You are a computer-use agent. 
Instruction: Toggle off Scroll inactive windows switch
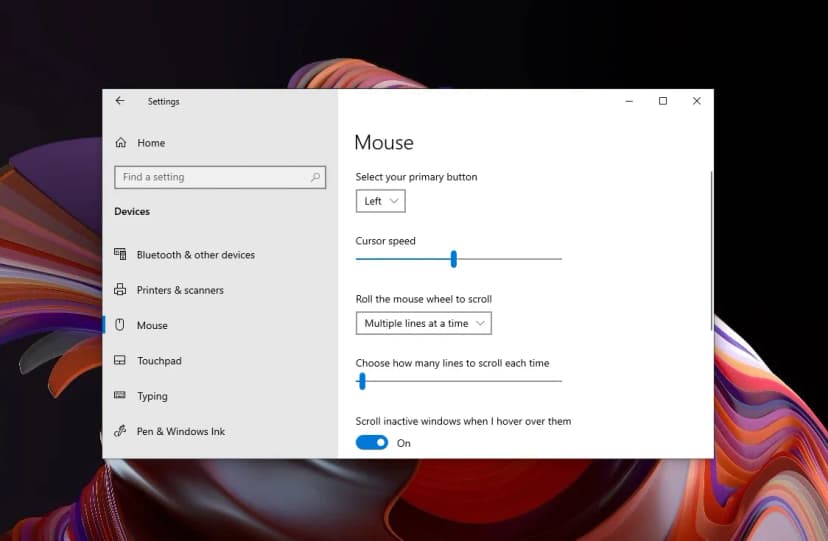(x=372, y=443)
